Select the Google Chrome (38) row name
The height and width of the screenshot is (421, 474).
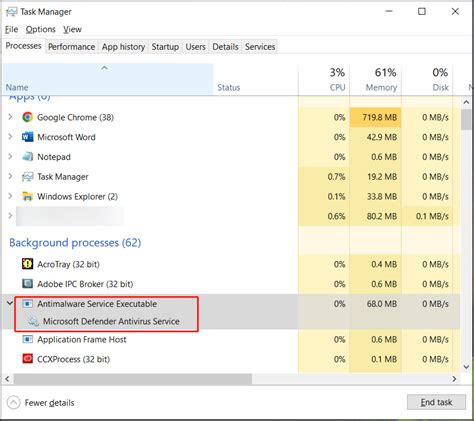[x=75, y=117]
